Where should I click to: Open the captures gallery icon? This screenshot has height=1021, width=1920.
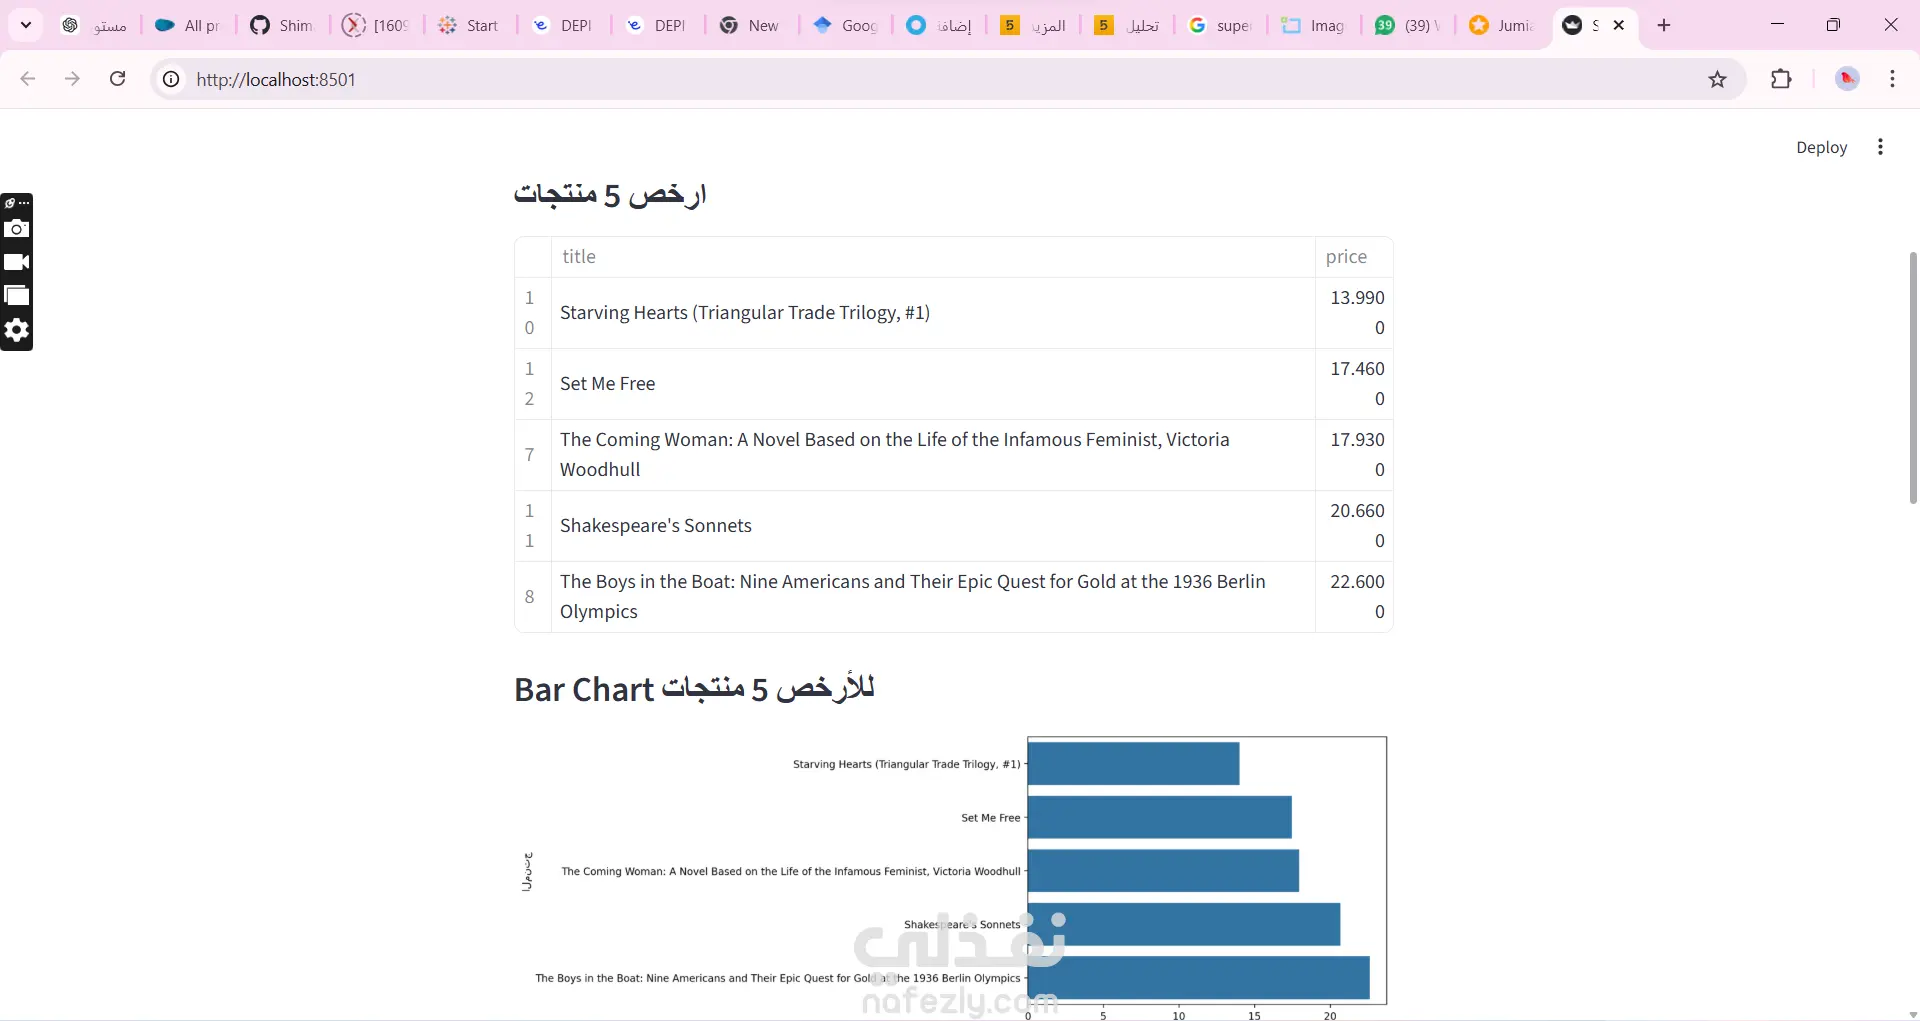[x=17, y=295]
